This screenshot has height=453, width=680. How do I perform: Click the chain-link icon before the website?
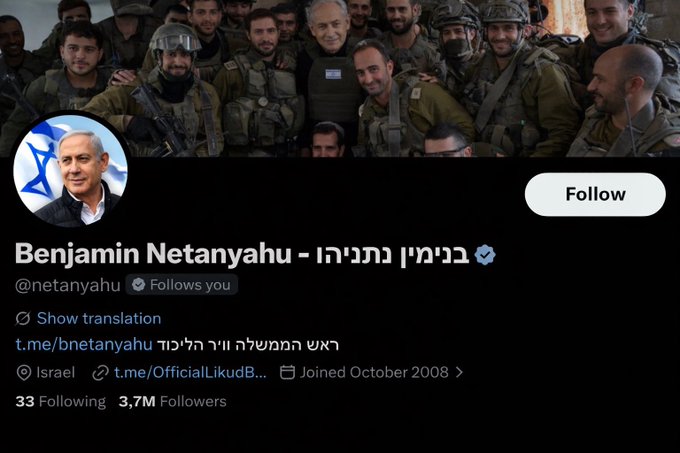coord(101,373)
